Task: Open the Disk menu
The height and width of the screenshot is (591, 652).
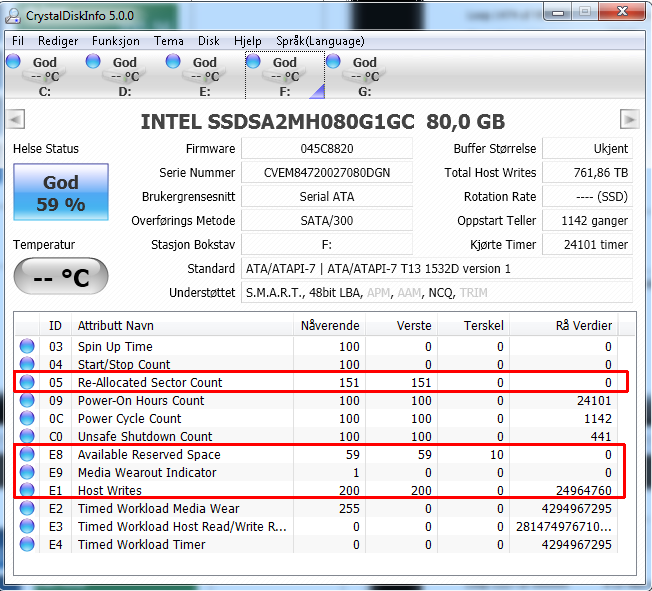Action: 208,41
